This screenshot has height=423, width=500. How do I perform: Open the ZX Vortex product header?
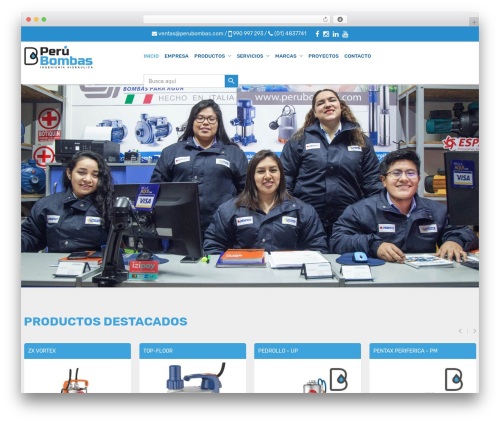click(77, 351)
